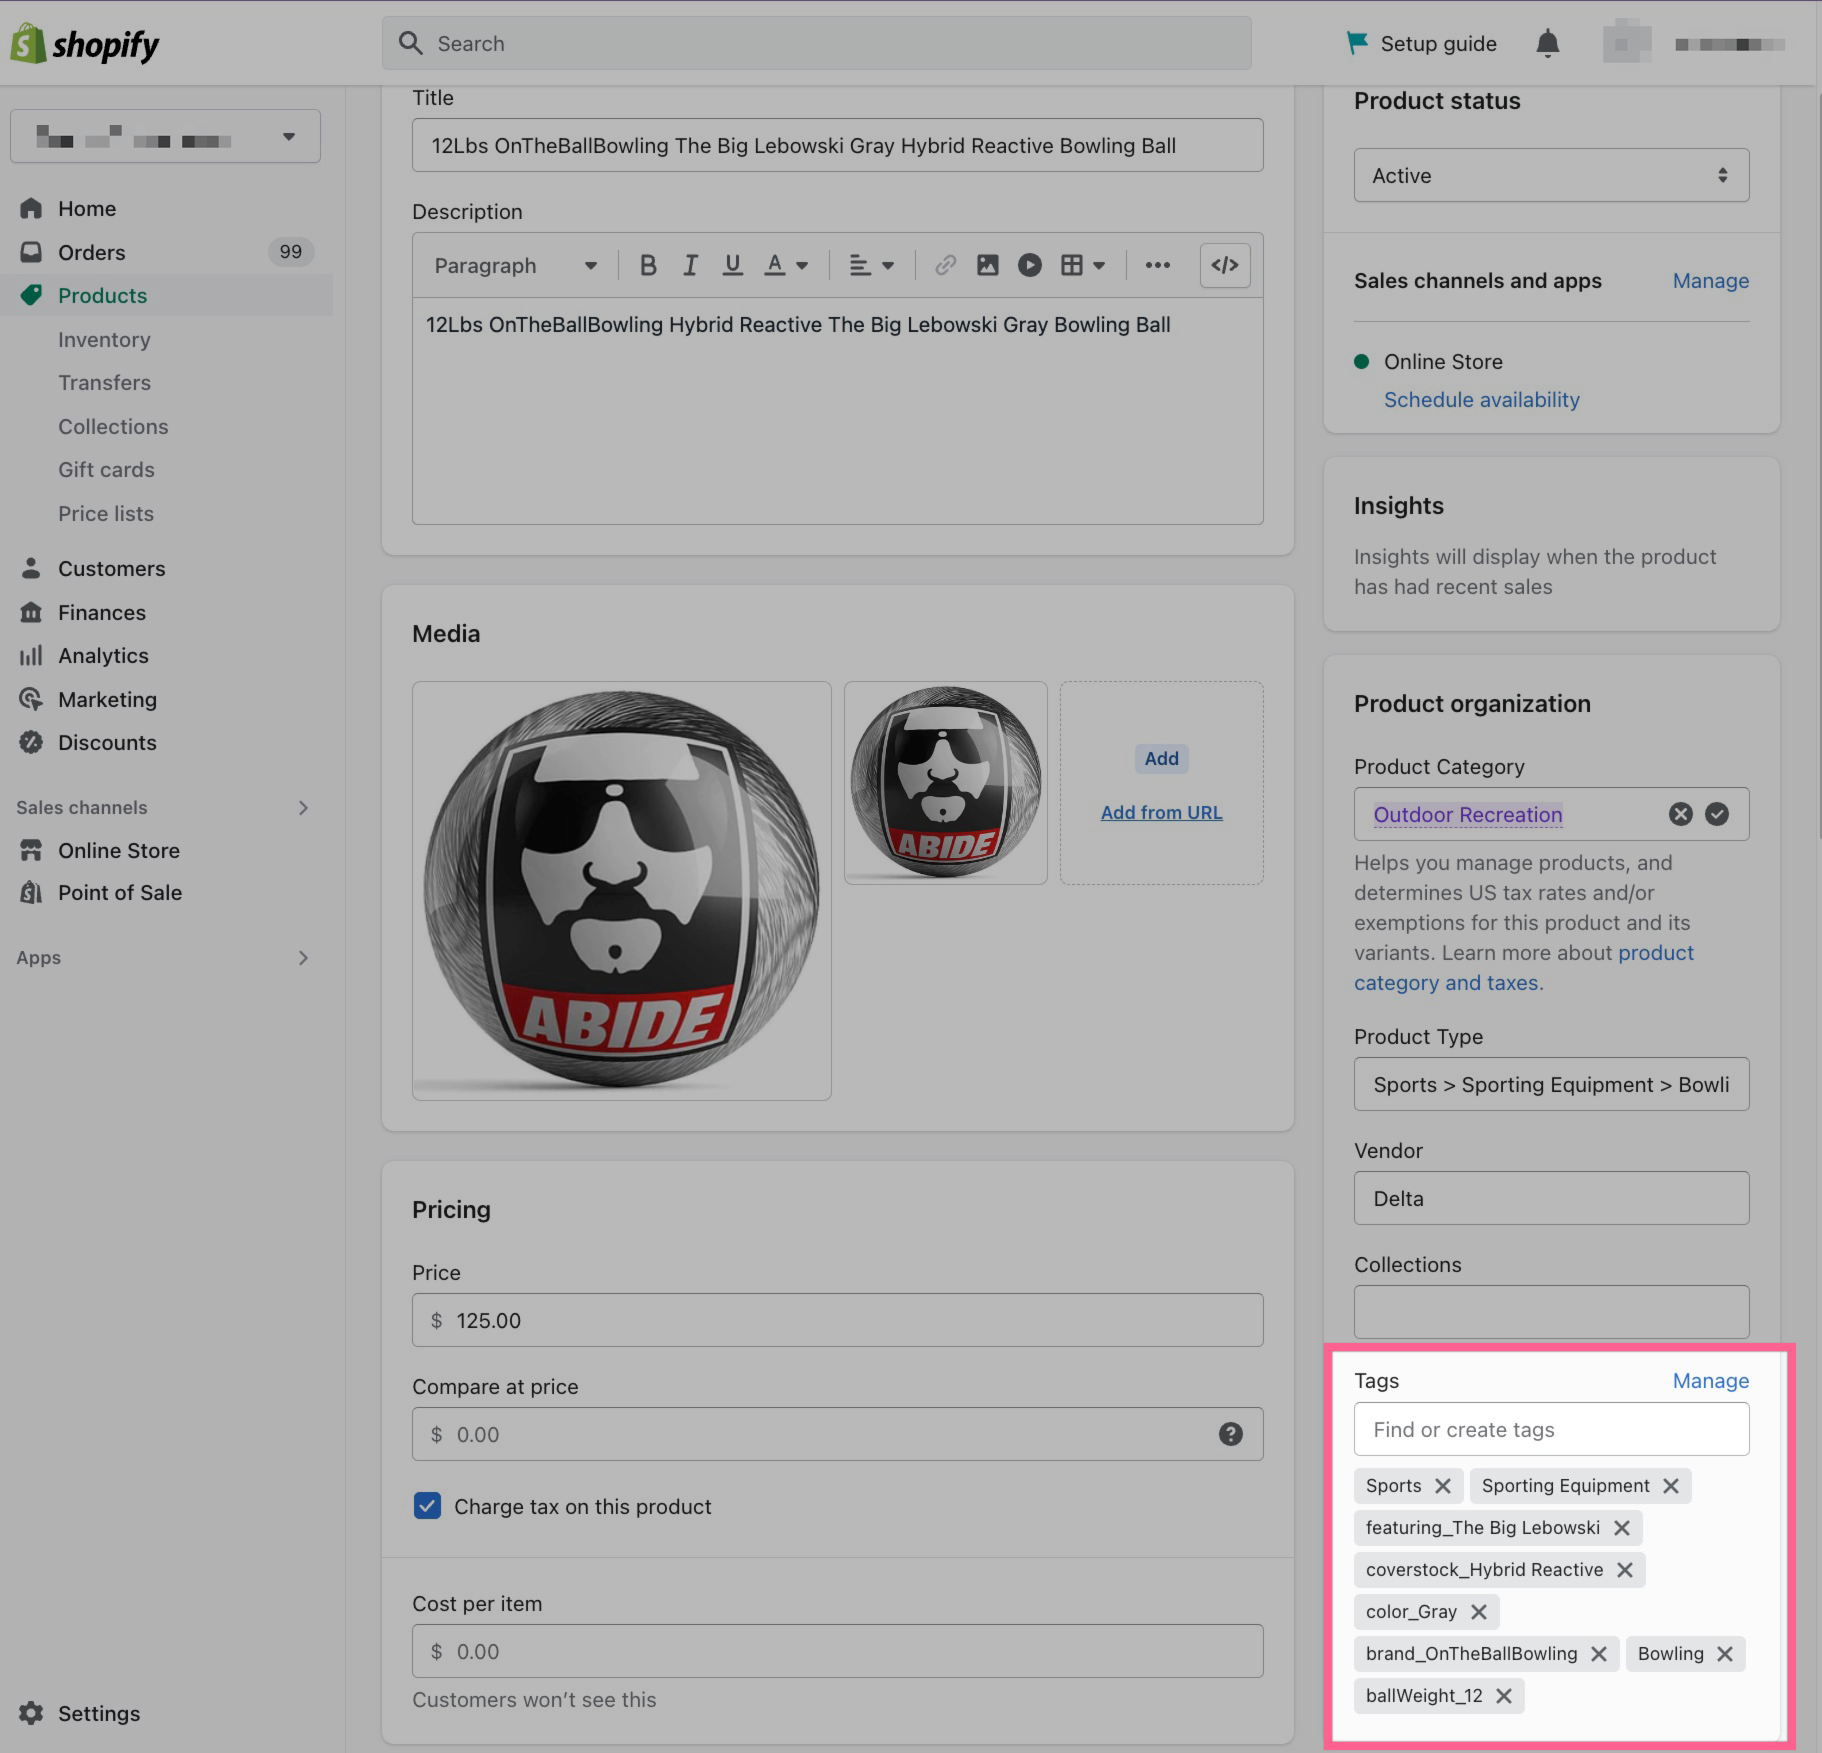Screen dimensions: 1822x1753
Task: Expand the Apps section chevron
Action: tap(303, 958)
